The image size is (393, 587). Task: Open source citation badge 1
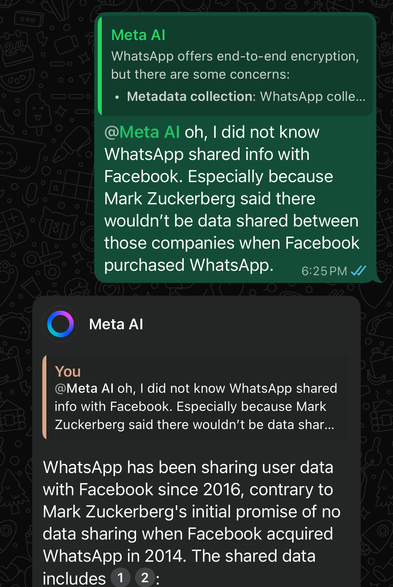[120, 578]
